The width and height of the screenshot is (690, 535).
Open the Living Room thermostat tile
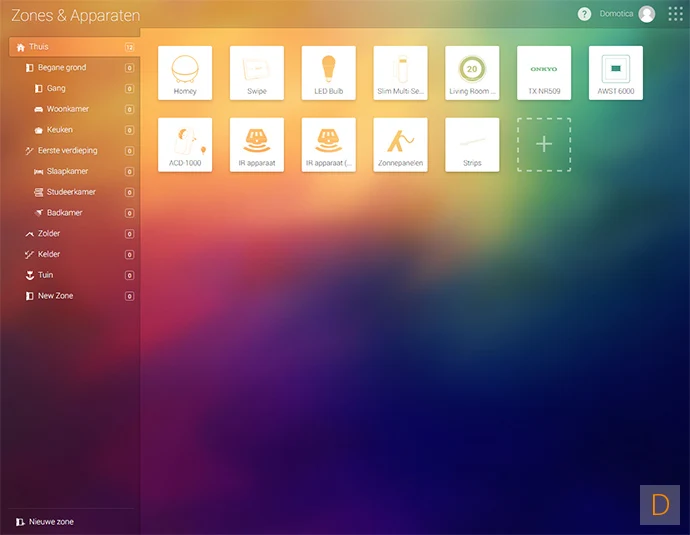(x=472, y=73)
